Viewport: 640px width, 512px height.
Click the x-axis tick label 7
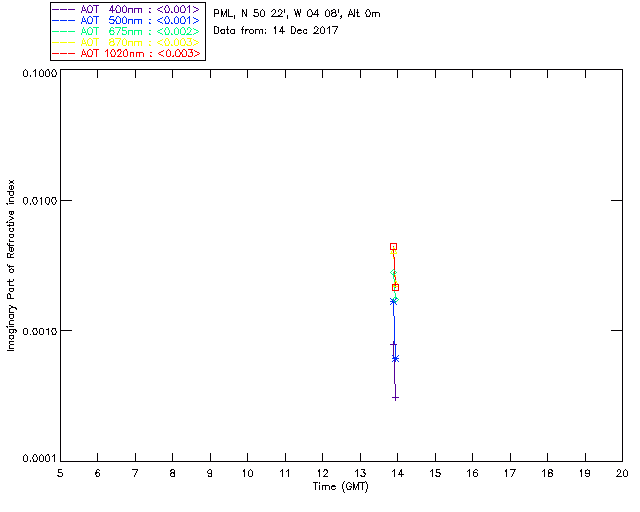click(135, 474)
